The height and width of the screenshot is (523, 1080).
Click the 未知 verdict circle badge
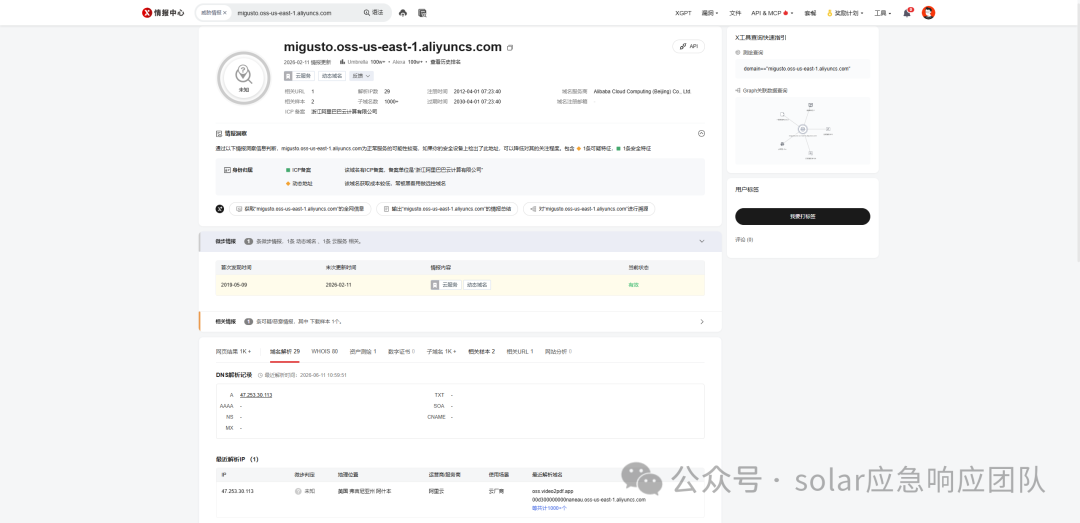[243, 78]
